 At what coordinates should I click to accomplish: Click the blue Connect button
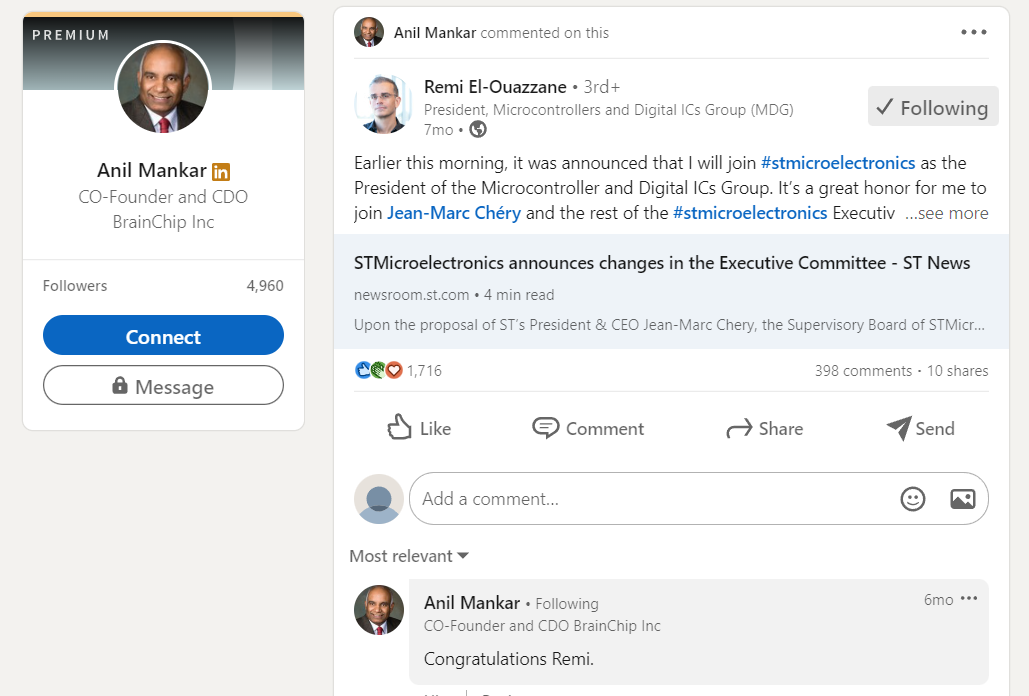pos(163,335)
